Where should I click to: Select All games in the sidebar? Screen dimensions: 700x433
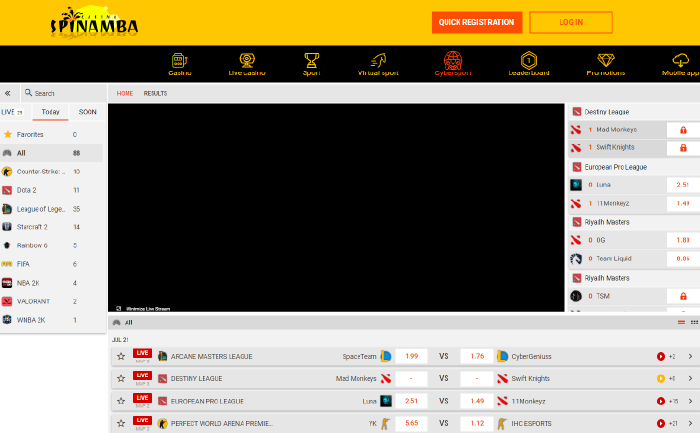pyautogui.click(x=51, y=153)
